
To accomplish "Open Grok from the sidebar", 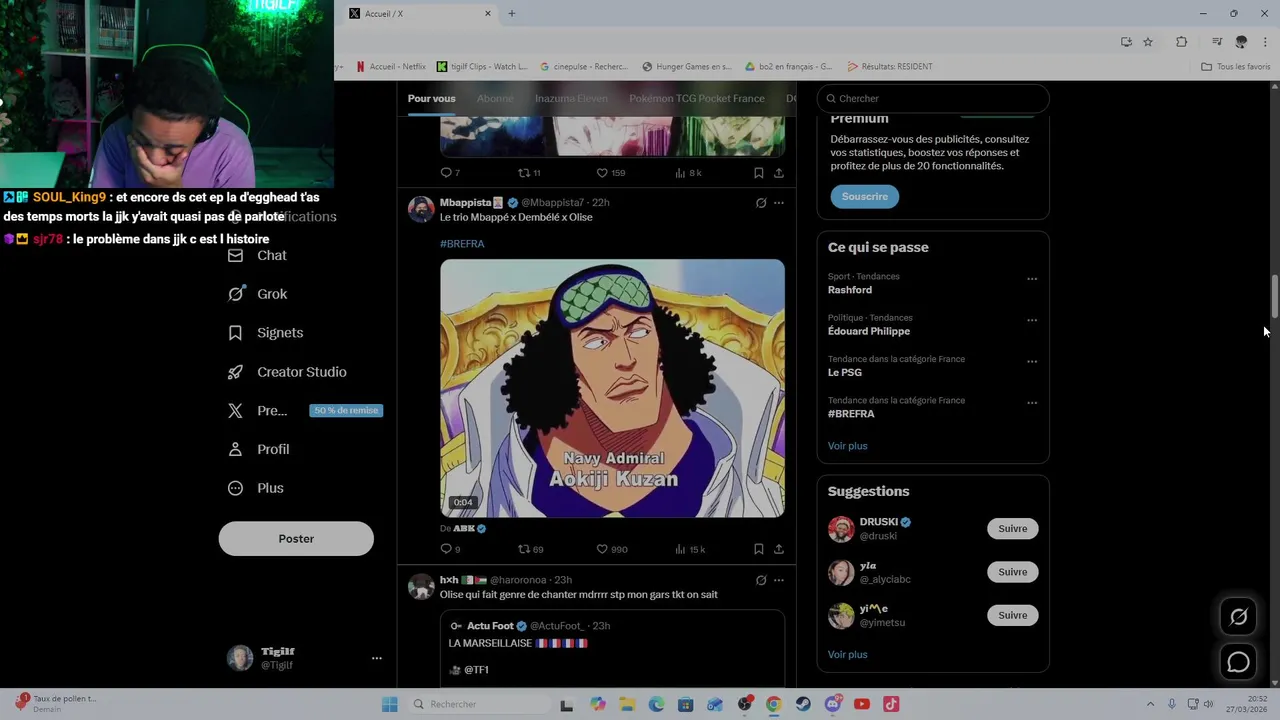I will click(x=257, y=294).
